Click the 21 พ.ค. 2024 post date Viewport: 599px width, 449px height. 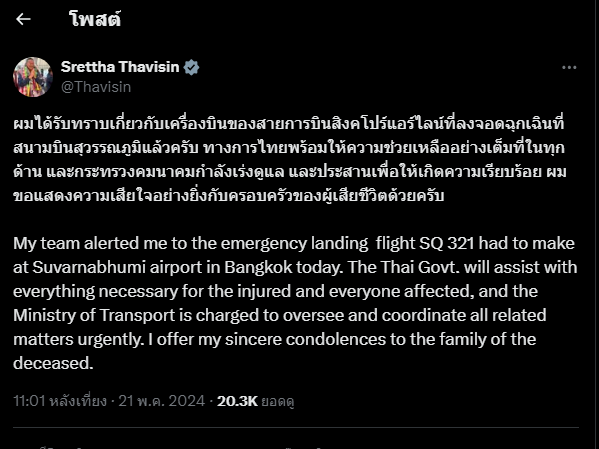click(162, 401)
